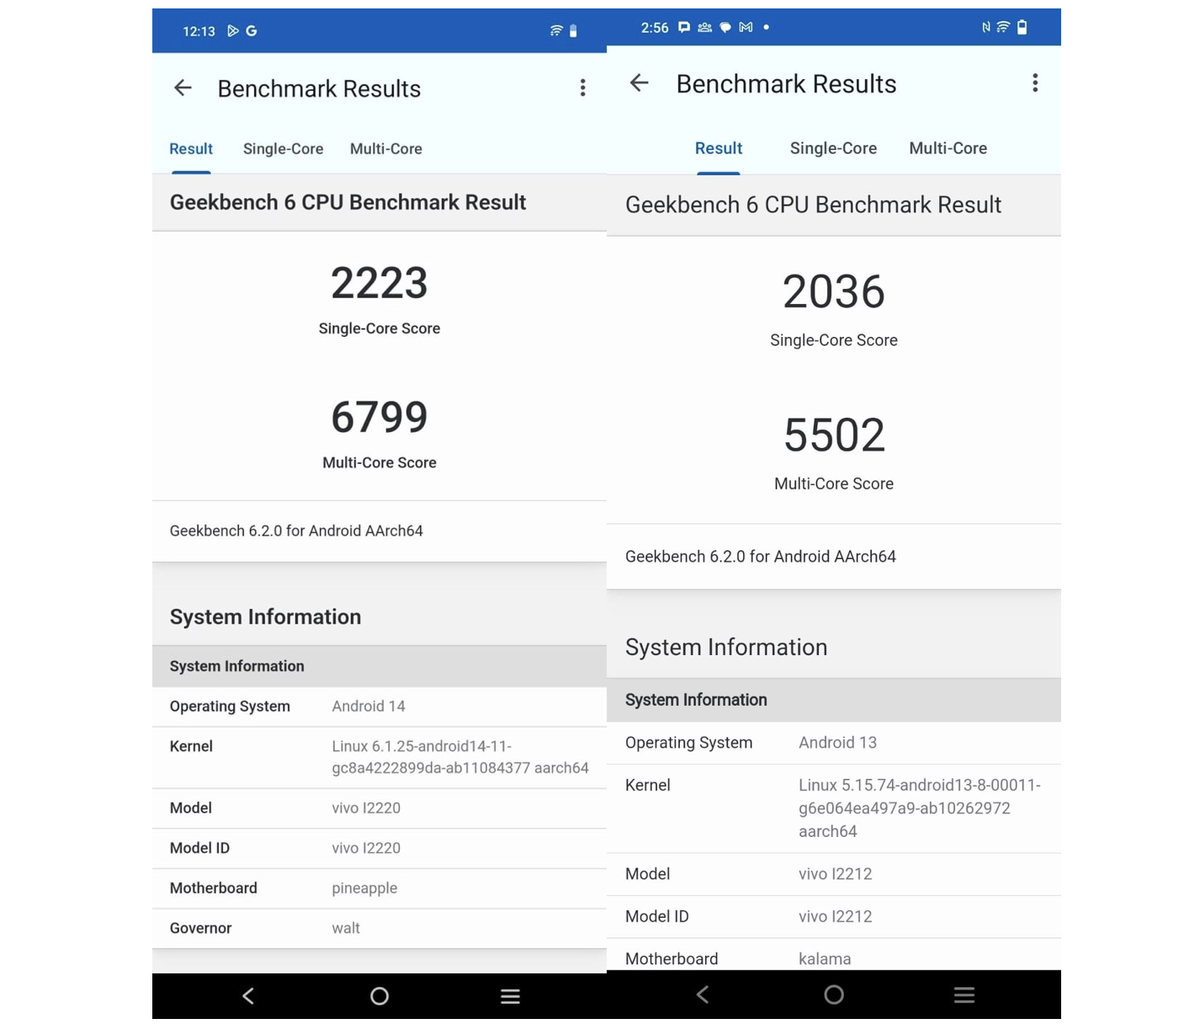The height and width of the screenshot is (1024, 1200).
Task: Click the 6799 multi-core score
Action: tap(379, 417)
